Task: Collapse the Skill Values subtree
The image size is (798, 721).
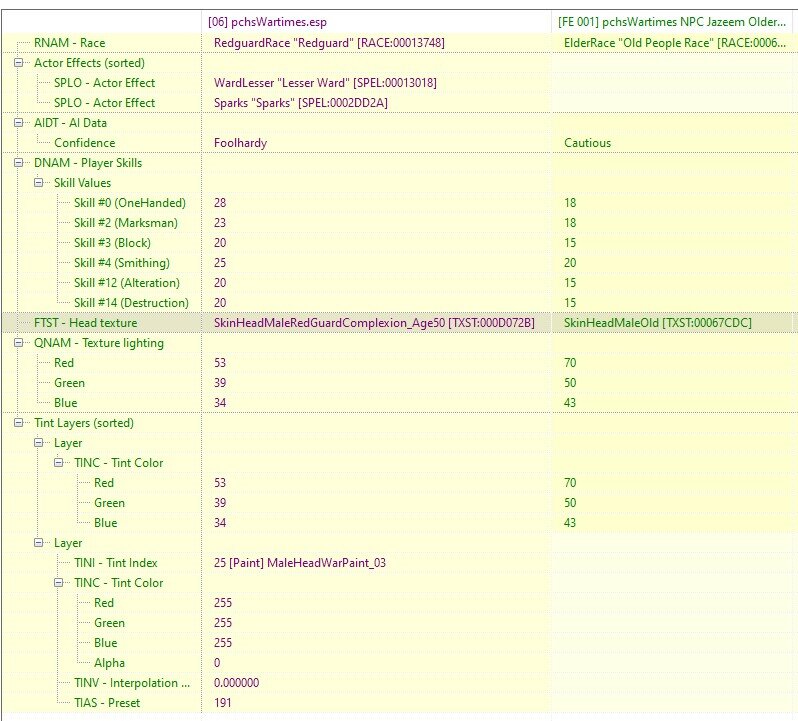Action: click(x=38, y=183)
